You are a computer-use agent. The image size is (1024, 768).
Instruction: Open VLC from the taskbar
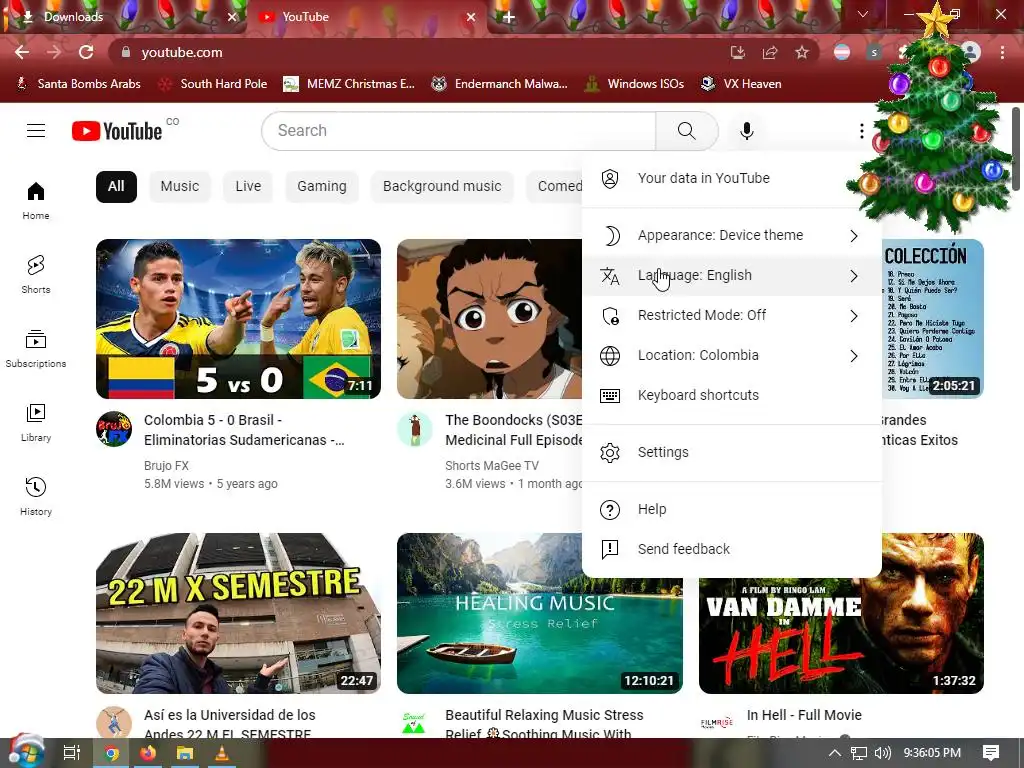[222, 754]
